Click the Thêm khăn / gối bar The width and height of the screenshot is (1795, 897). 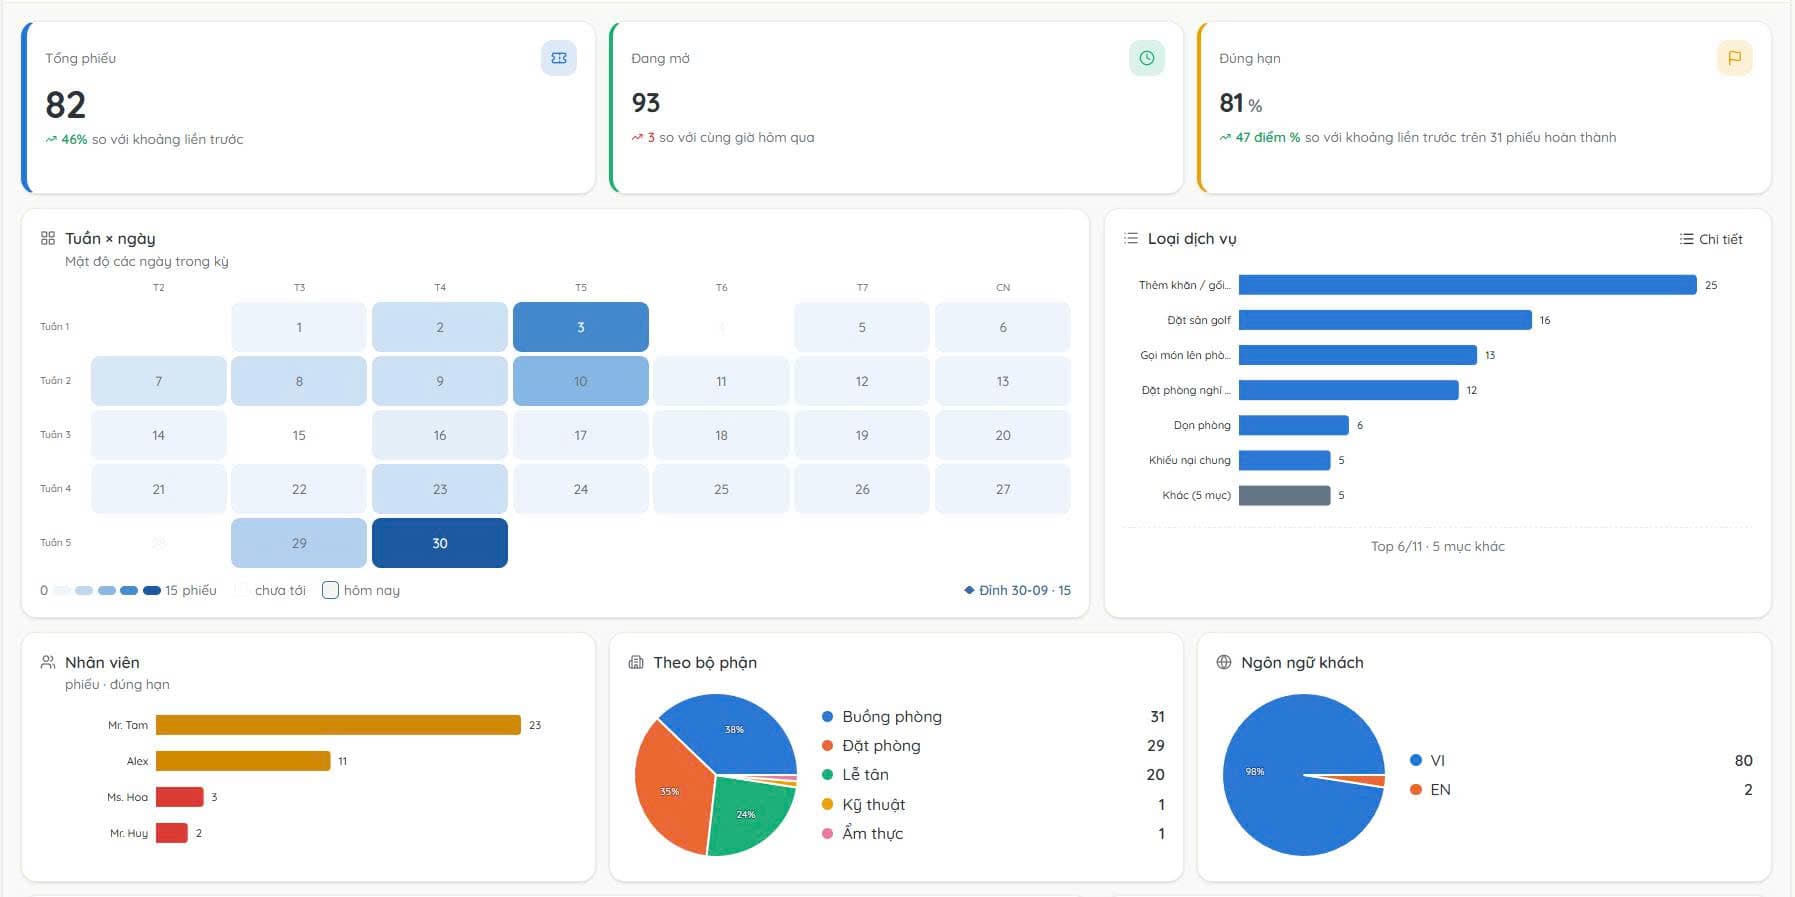tap(1467, 285)
